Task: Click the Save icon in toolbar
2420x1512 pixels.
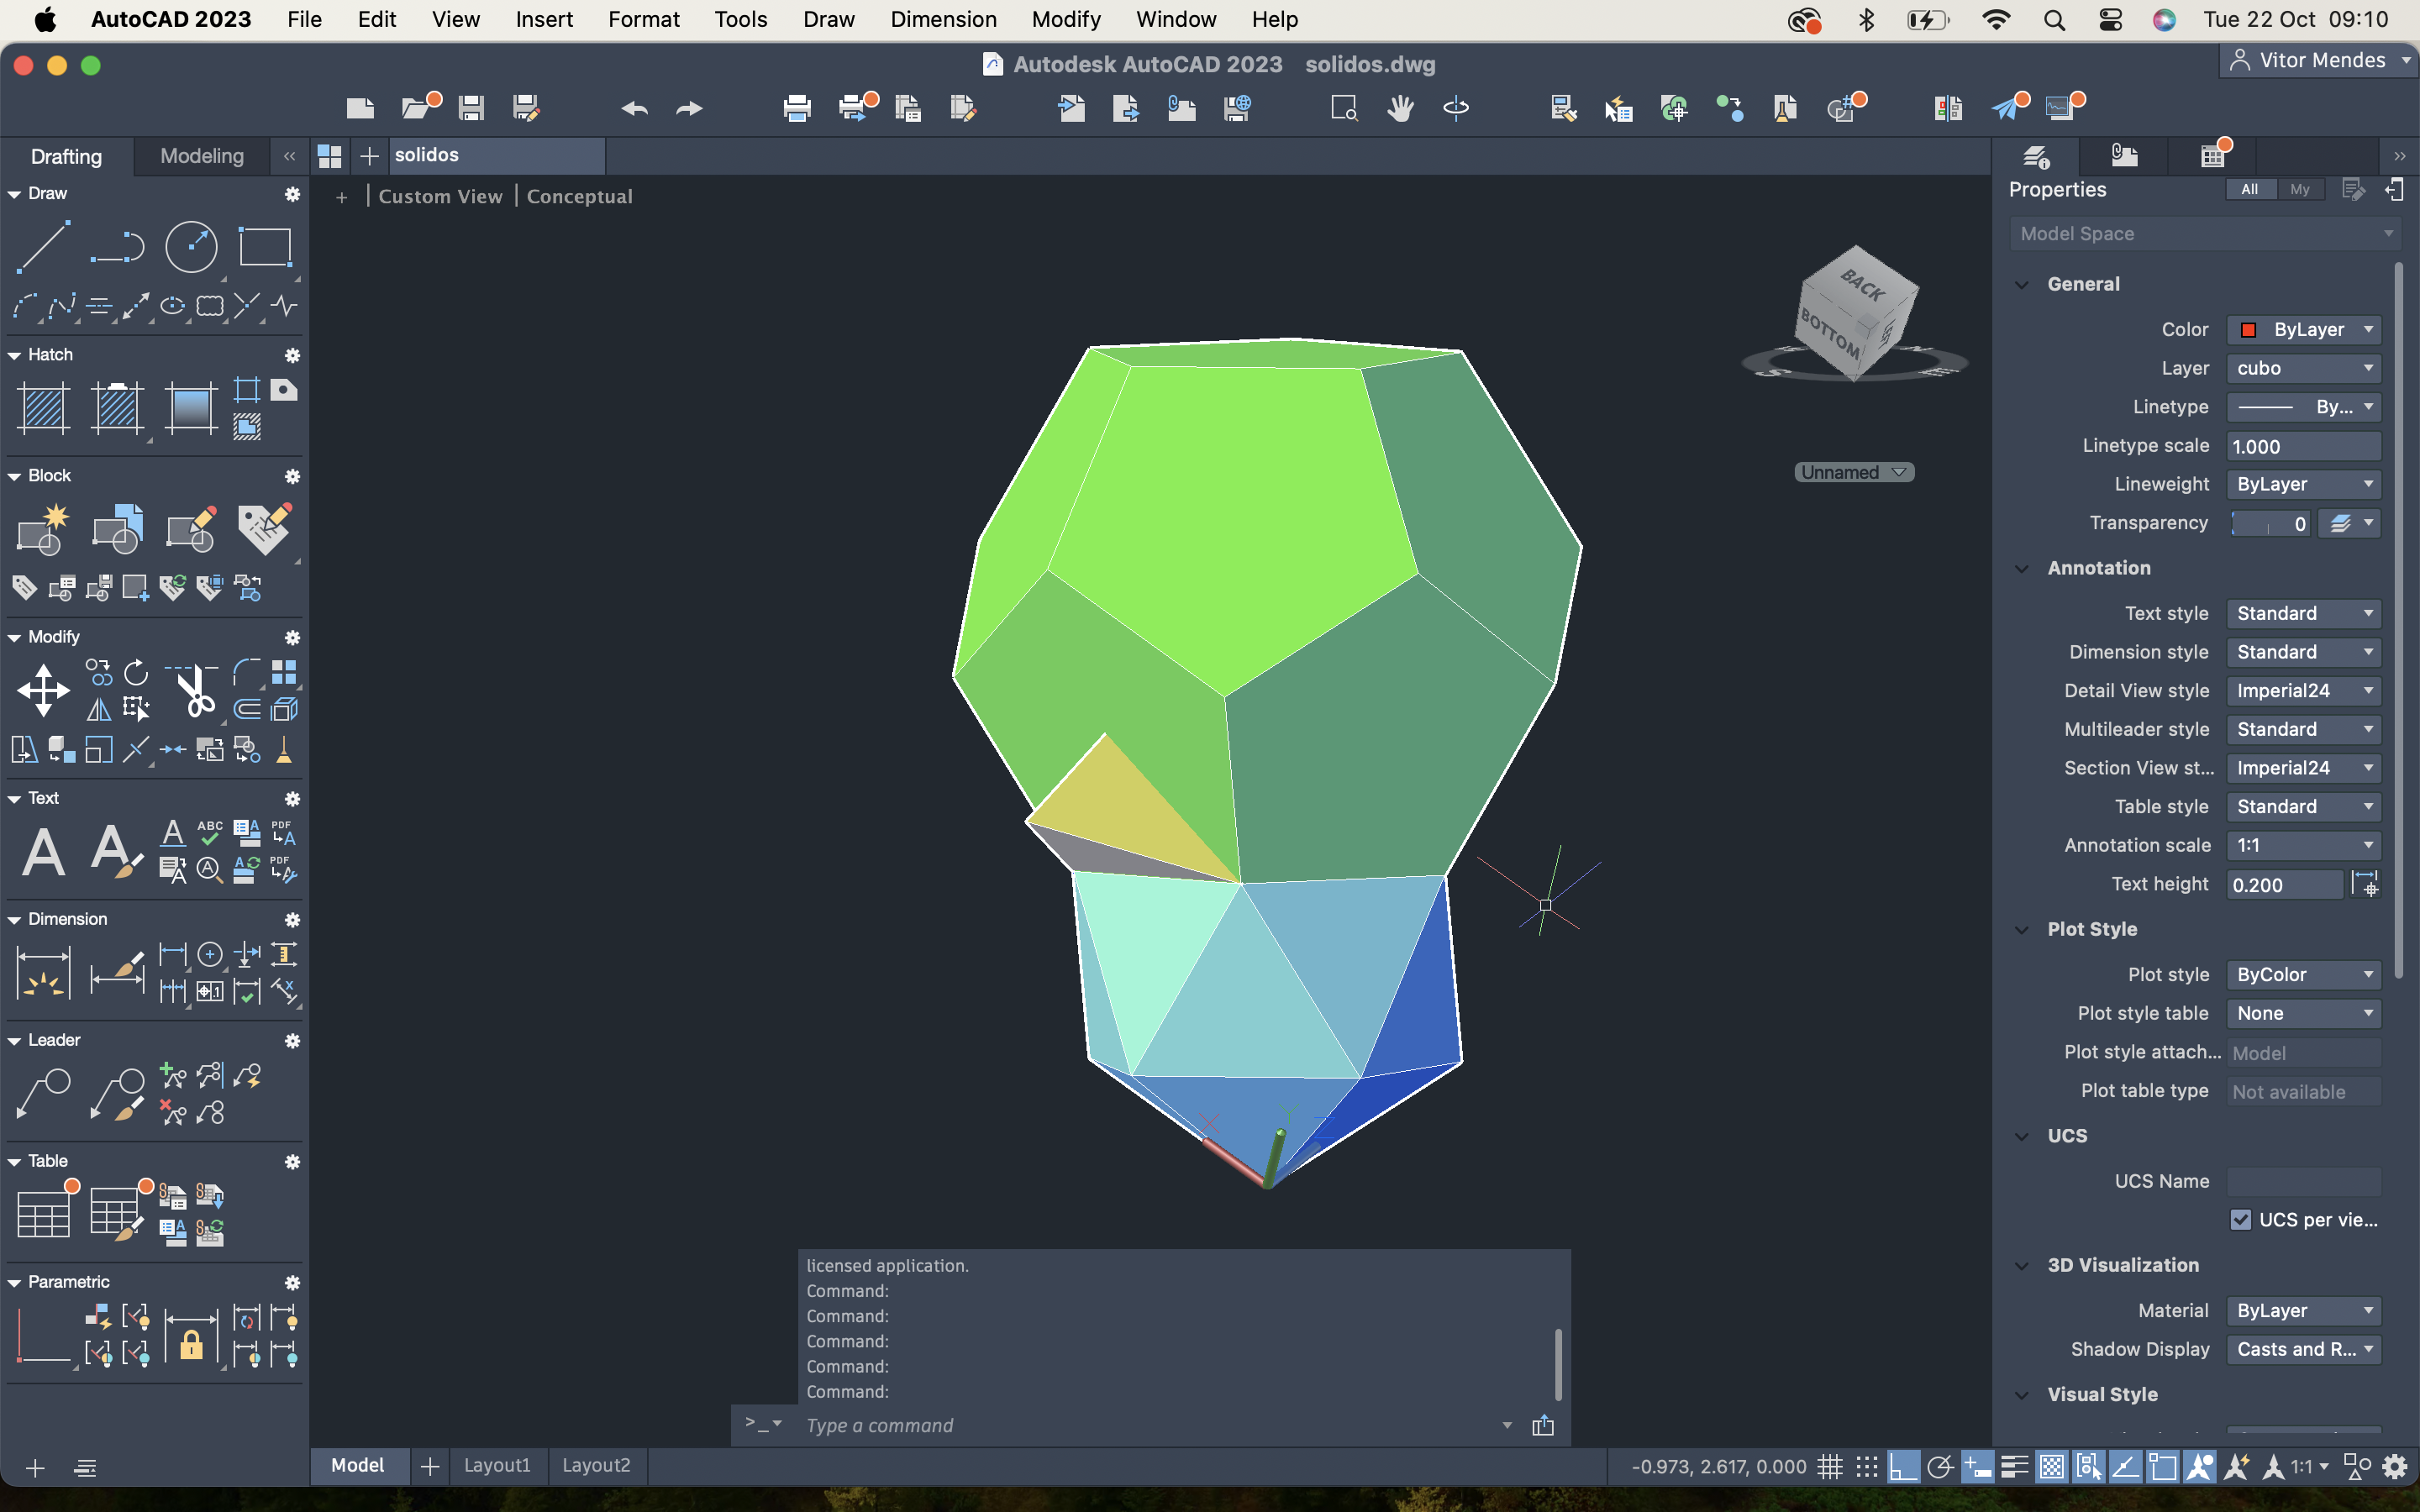Action: coord(471,108)
